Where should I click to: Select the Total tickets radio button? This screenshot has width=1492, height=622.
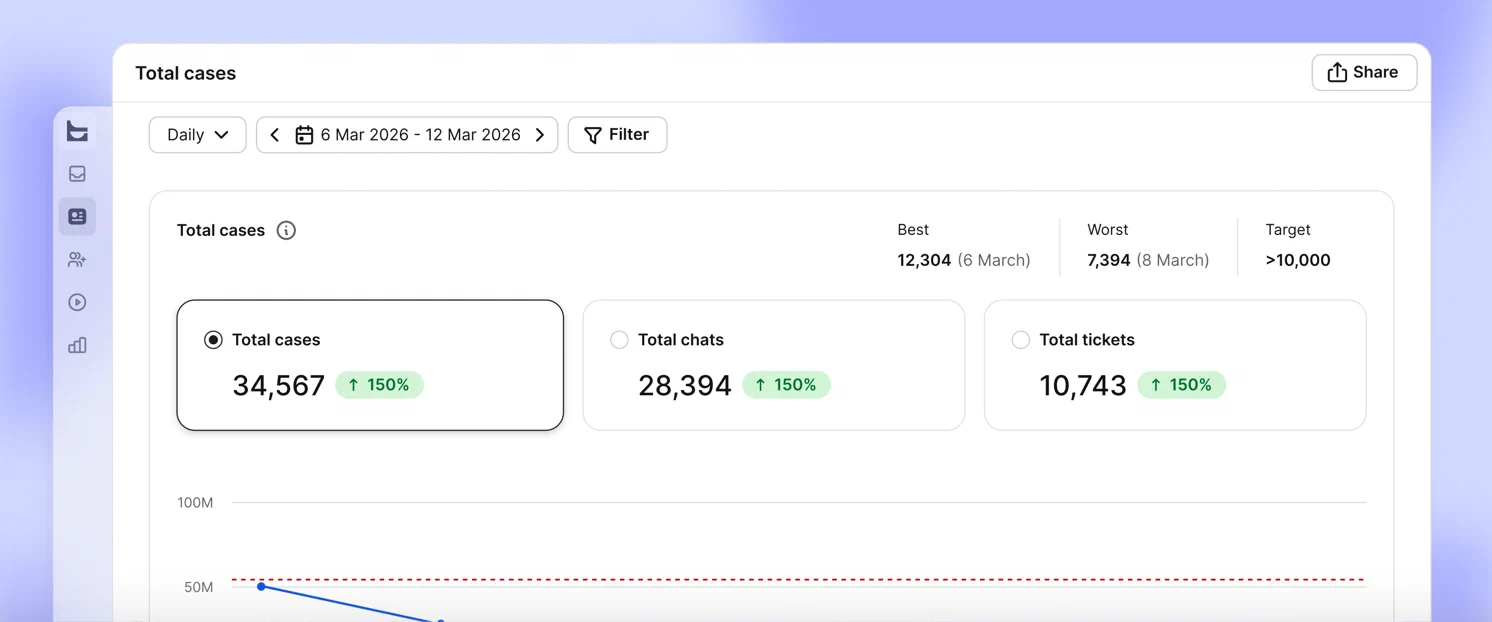click(1020, 340)
